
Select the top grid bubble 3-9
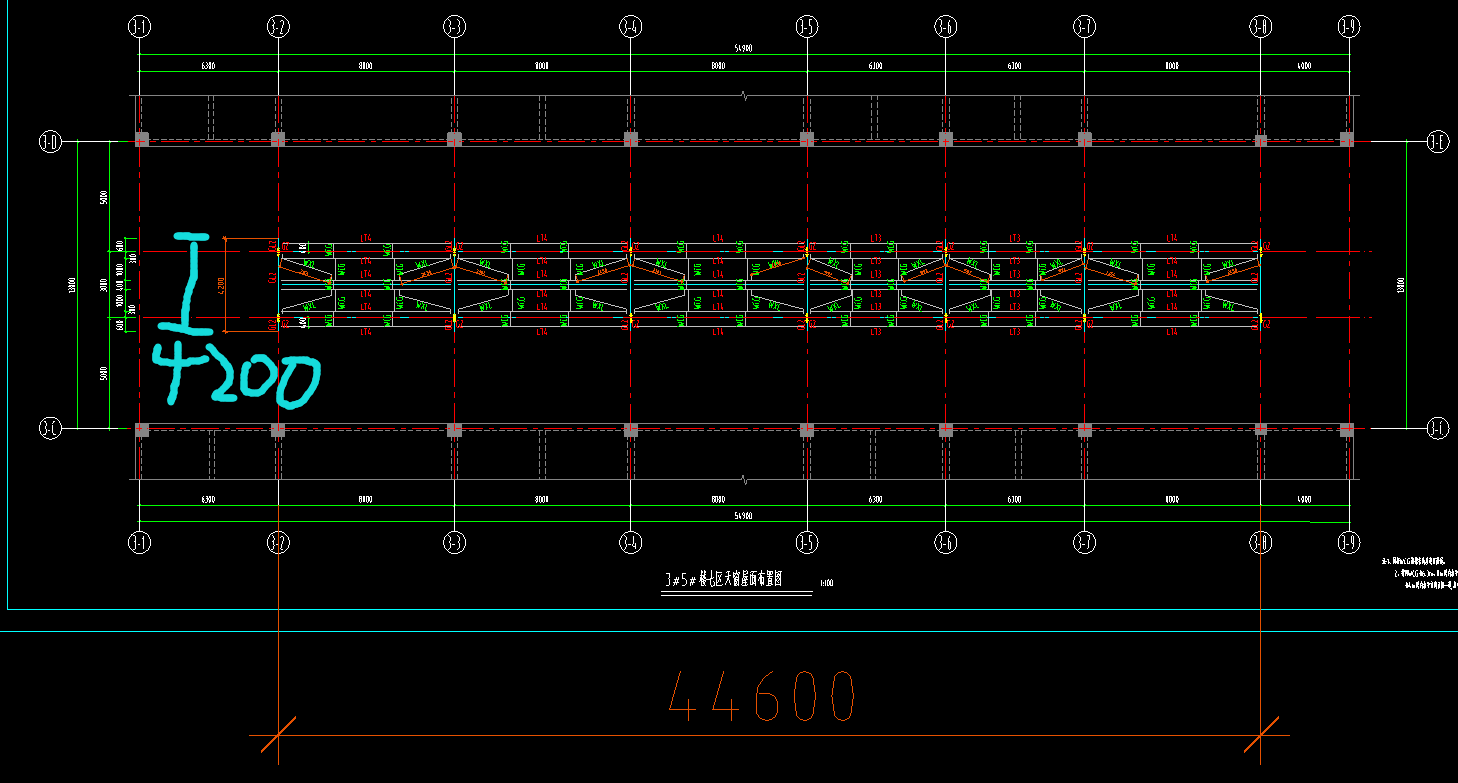(x=1348, y=27)
